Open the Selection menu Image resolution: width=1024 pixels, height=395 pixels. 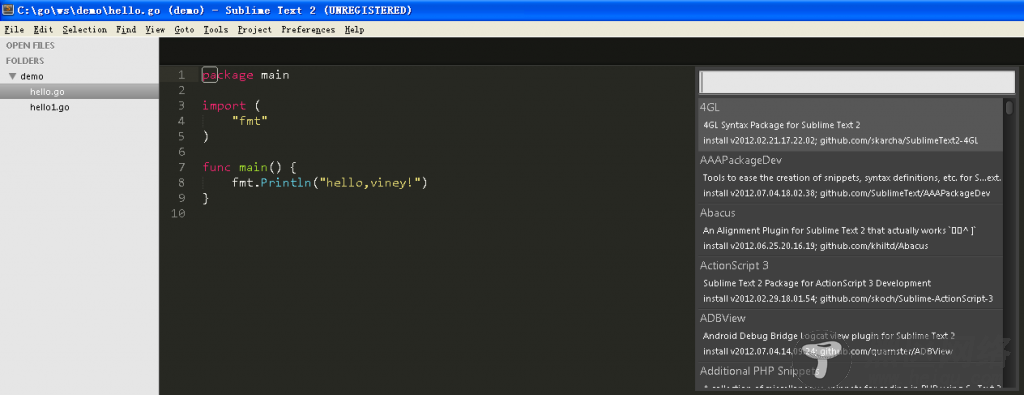(84, 29)
